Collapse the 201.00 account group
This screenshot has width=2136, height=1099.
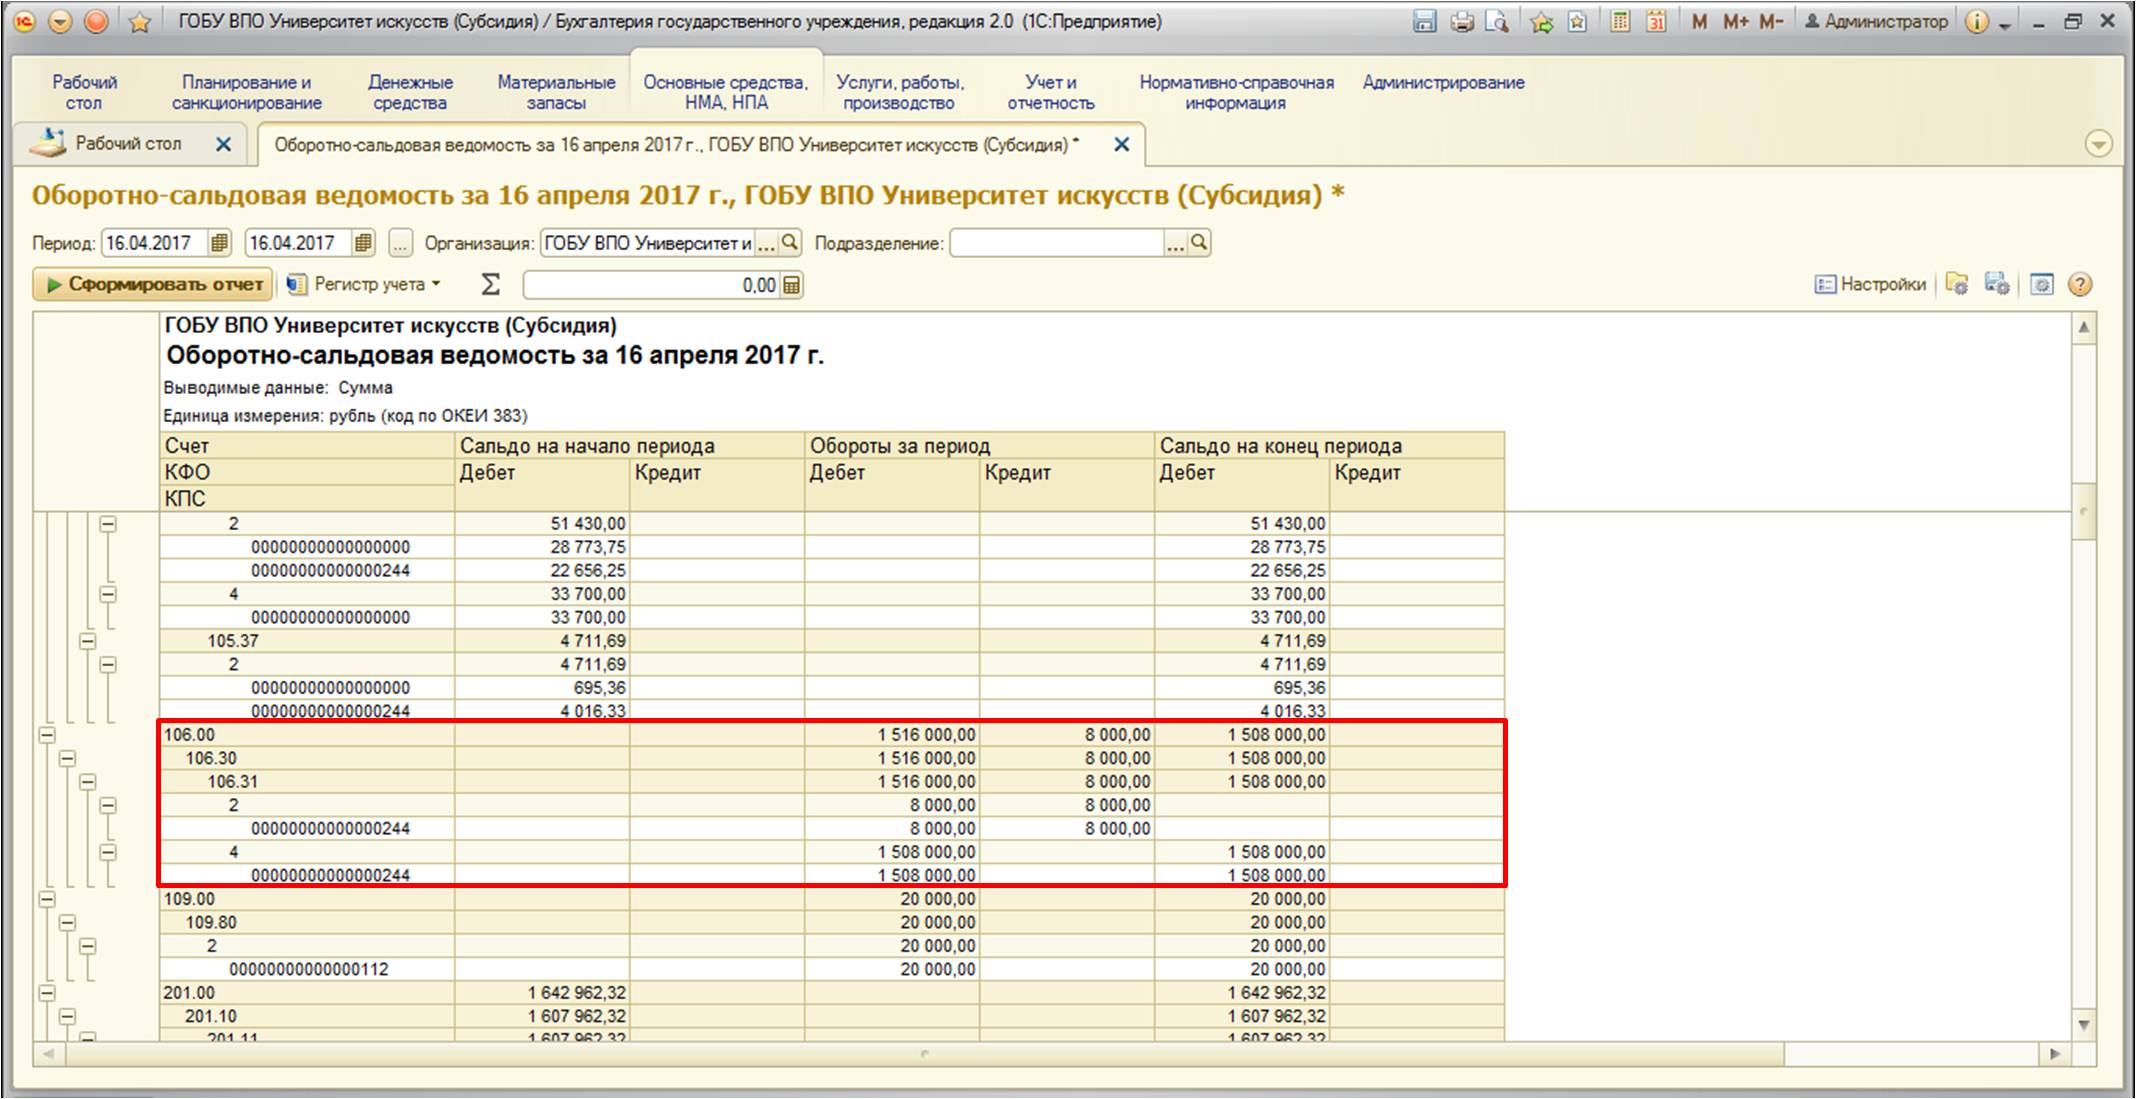[x=47, y=993]
